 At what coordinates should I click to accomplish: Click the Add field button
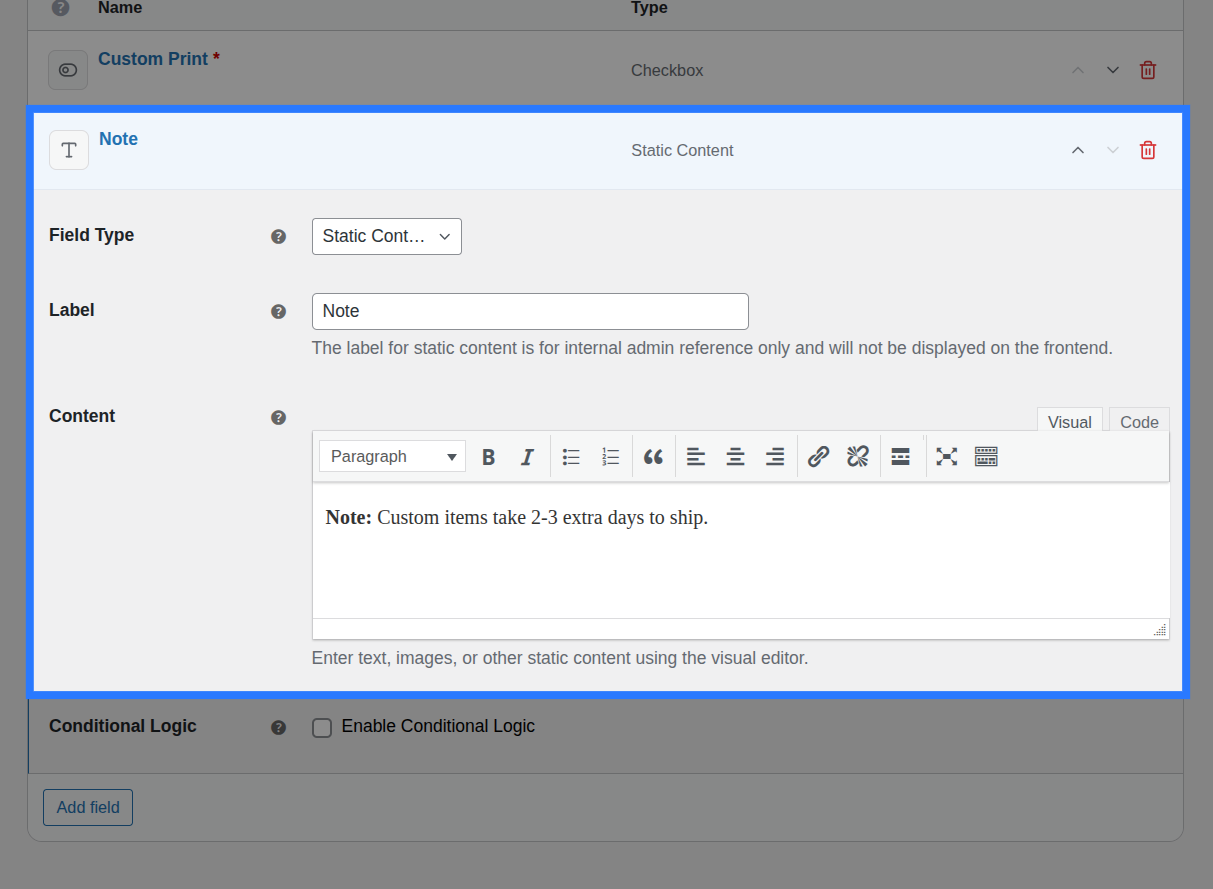tap(88, 807)
